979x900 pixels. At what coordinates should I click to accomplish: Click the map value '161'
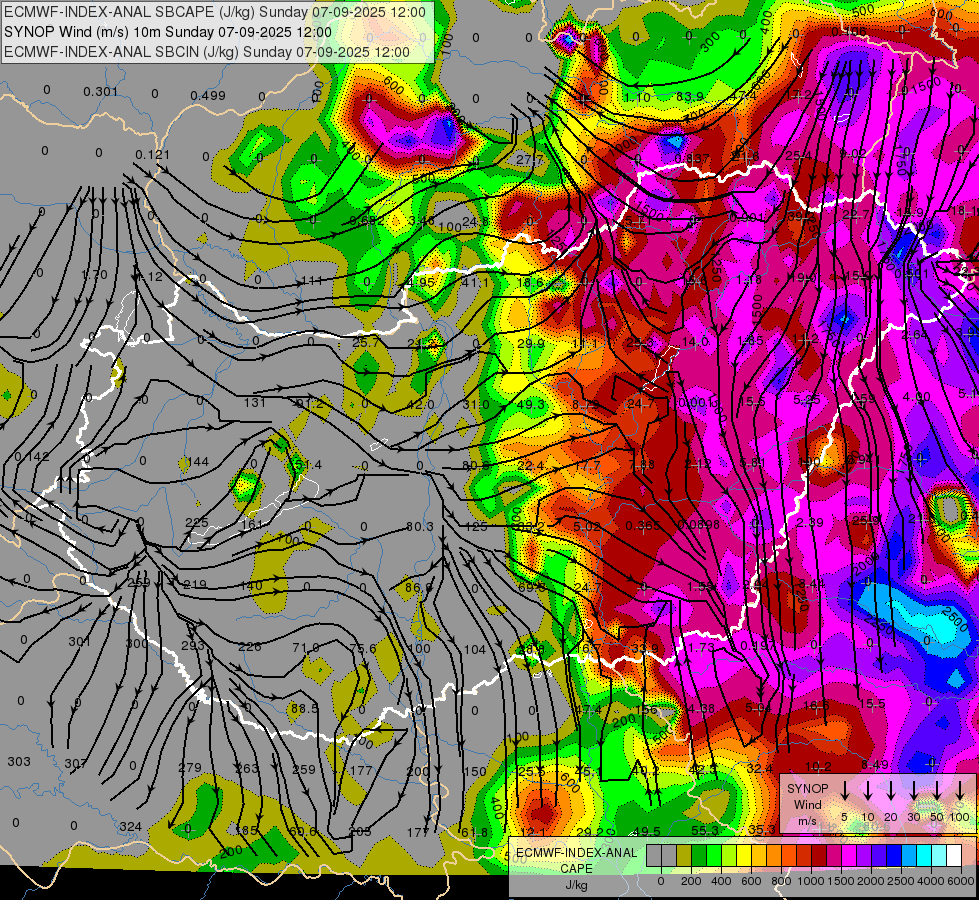point(252,524)
